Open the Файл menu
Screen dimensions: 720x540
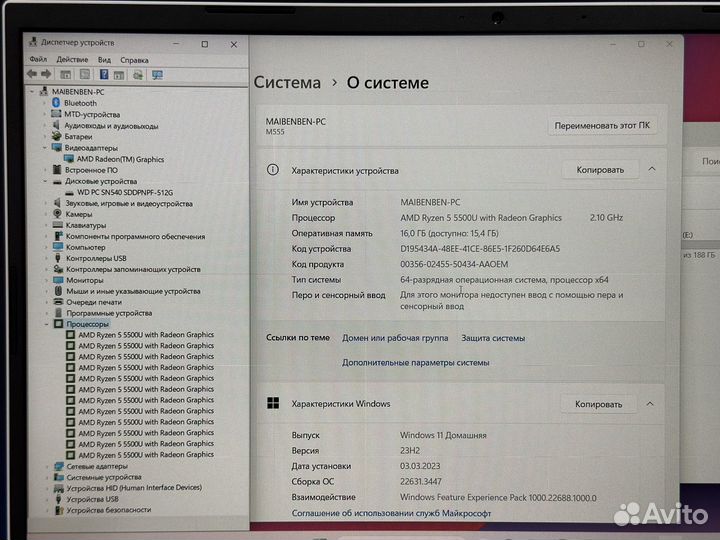(x=38, y=59)
